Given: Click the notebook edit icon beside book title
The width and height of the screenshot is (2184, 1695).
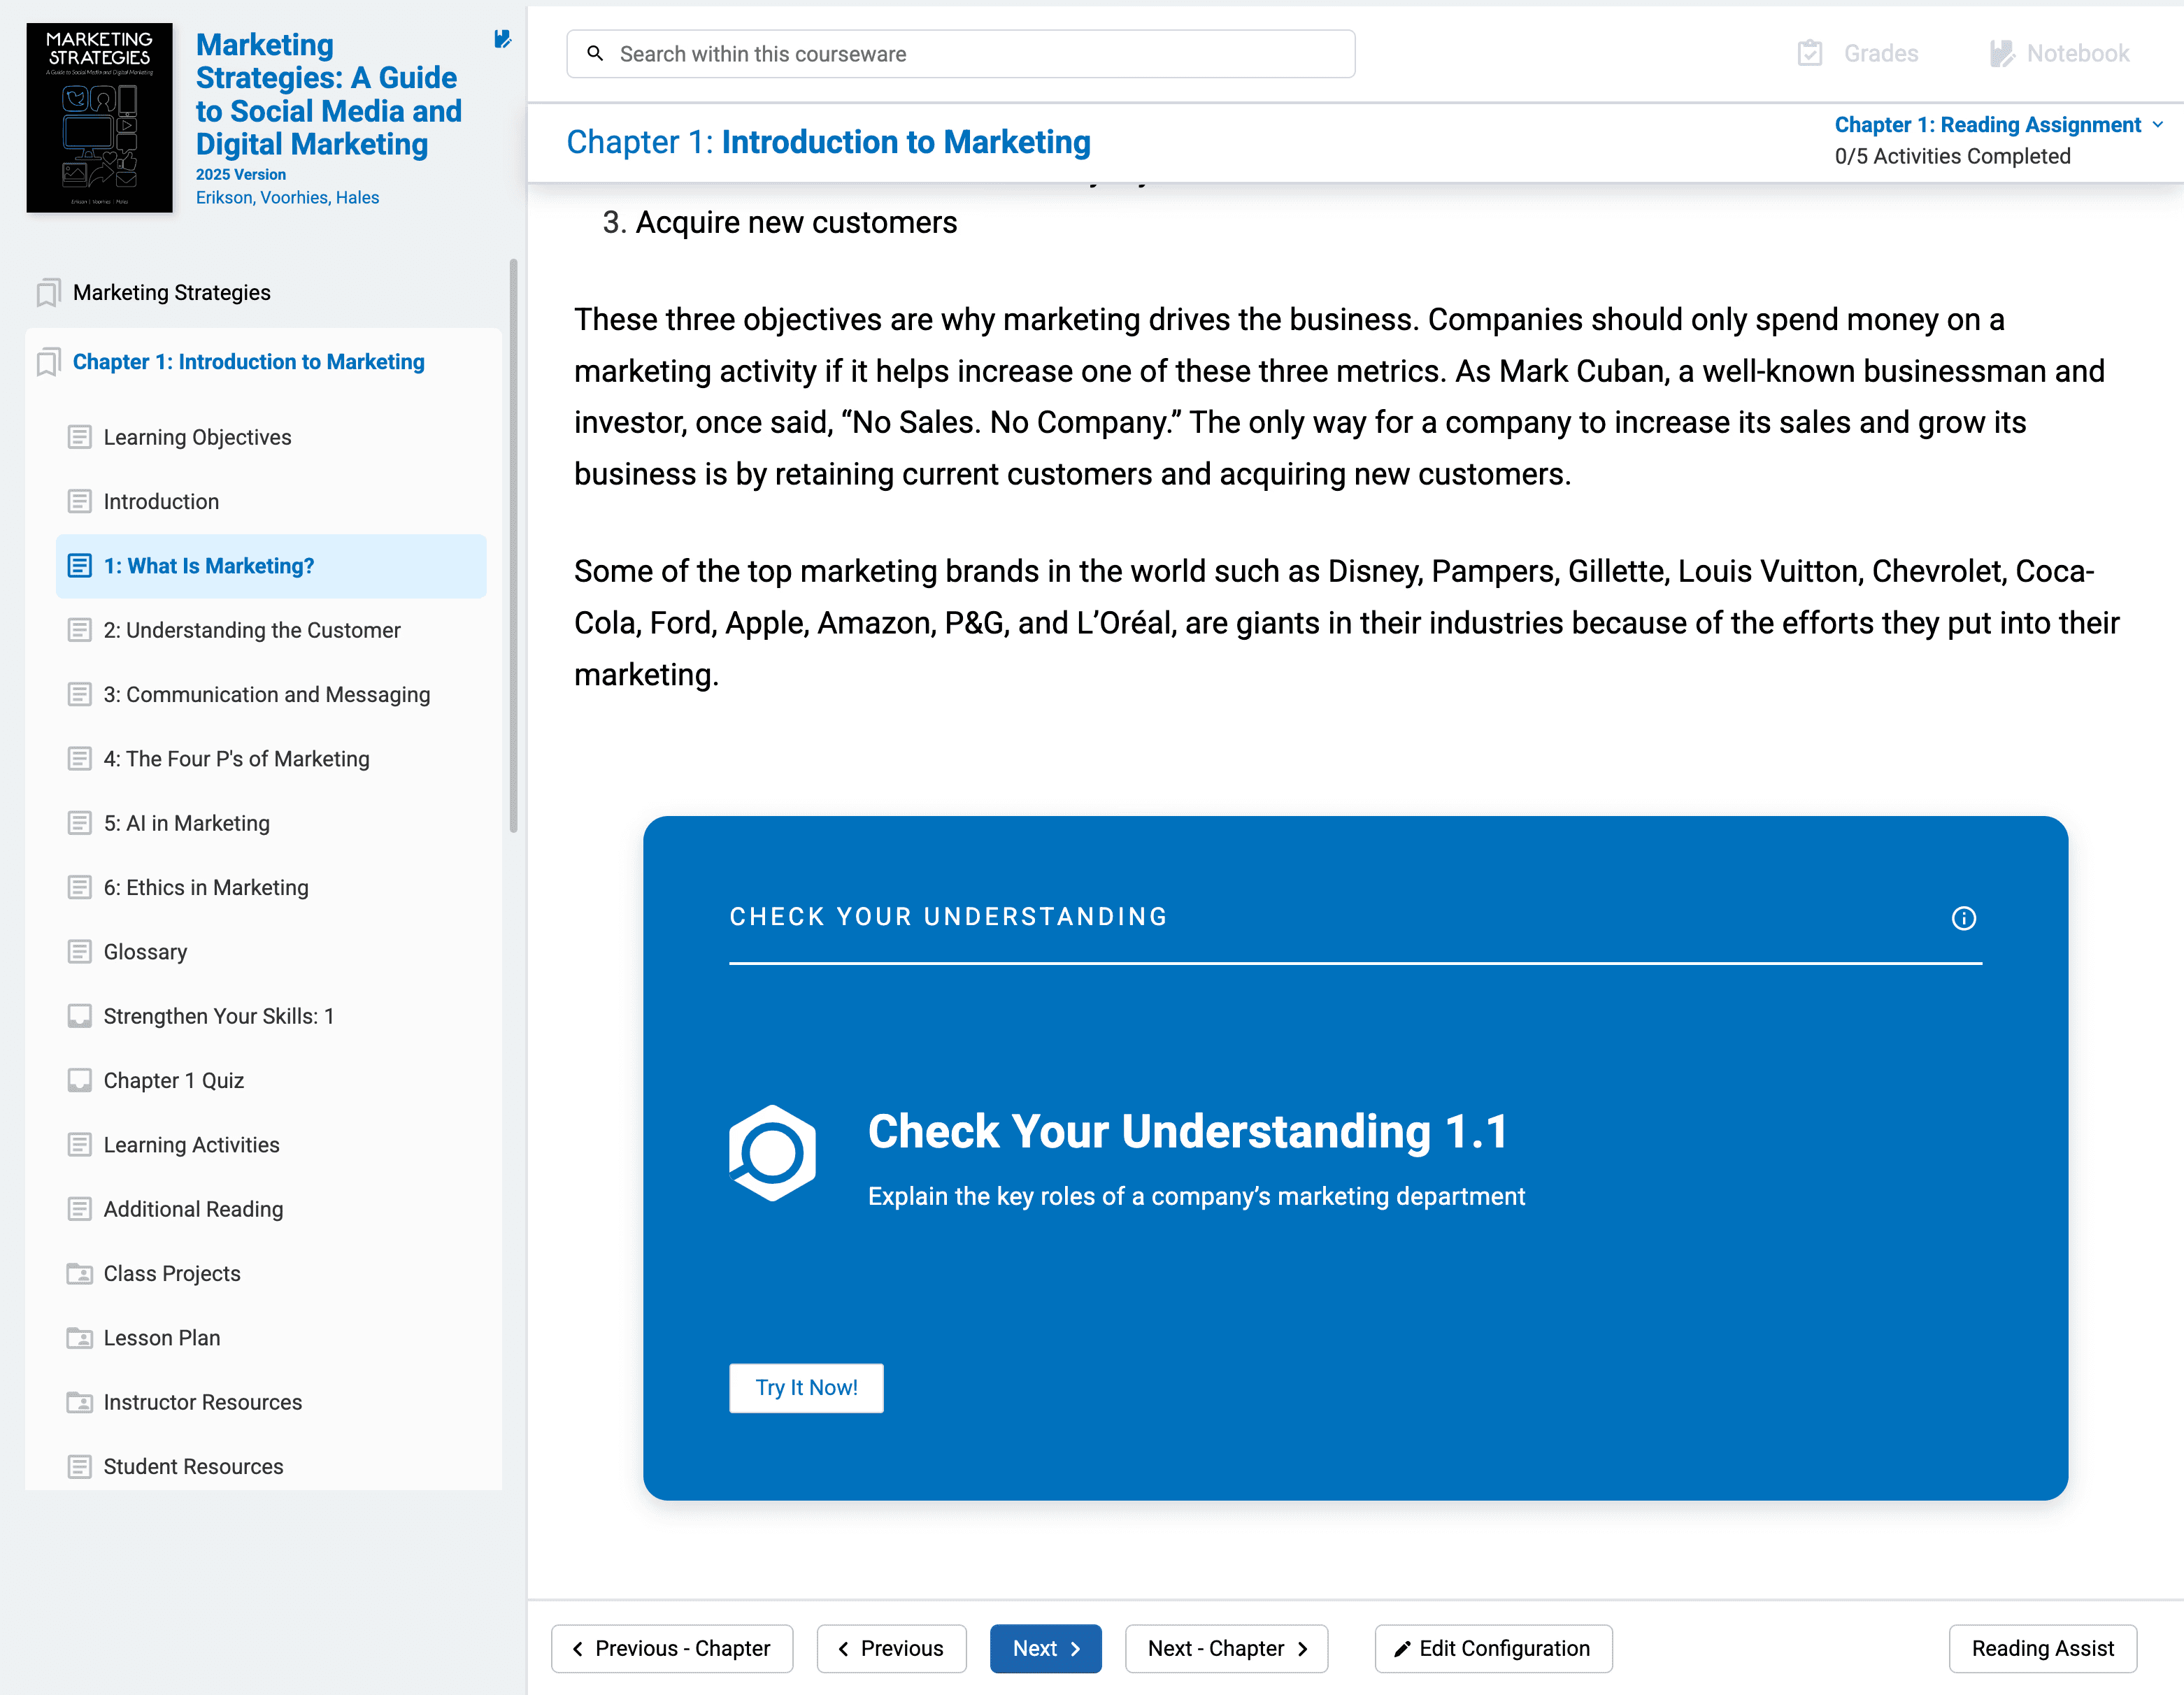Looking at the screenshot, I should (502, 40).
